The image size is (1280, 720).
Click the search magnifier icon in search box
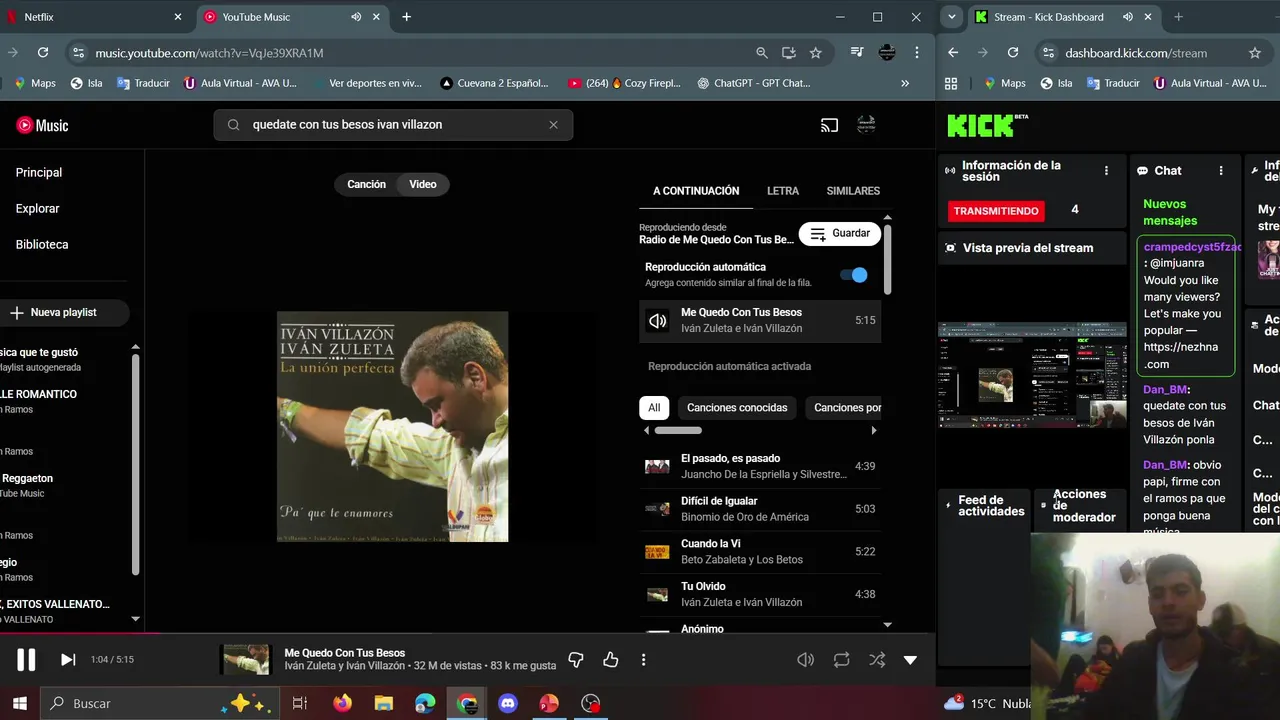pyautogui.click(x=233, y=125)
